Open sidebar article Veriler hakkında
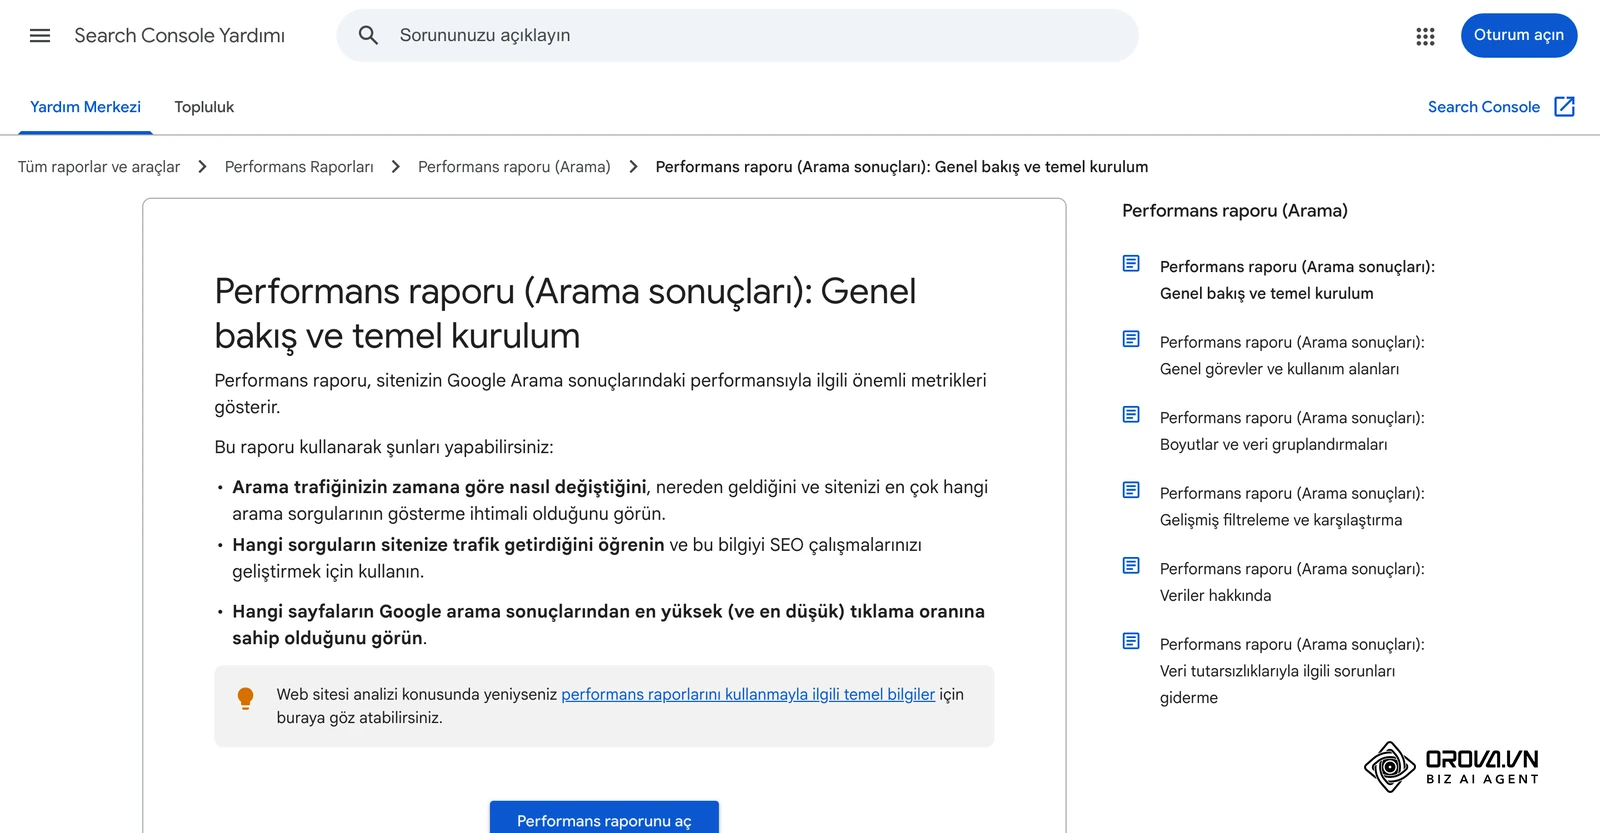Image resolution: width=1600 pixels, height=833 pixels. coord(1292,582)
